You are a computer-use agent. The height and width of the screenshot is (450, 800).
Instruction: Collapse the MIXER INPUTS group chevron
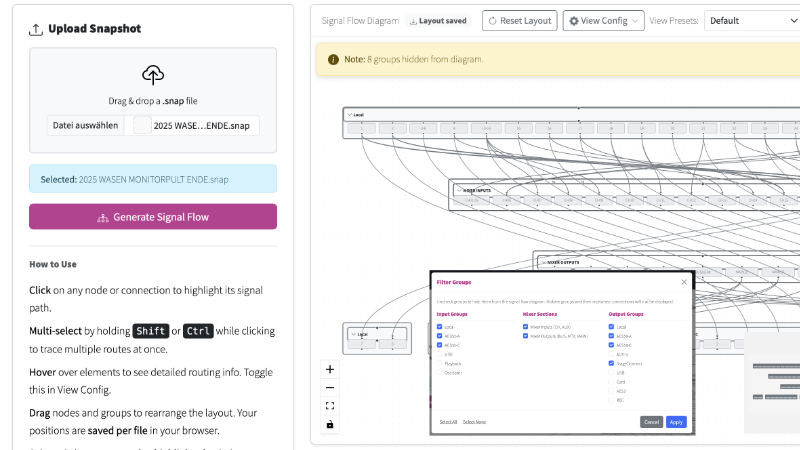459,190
